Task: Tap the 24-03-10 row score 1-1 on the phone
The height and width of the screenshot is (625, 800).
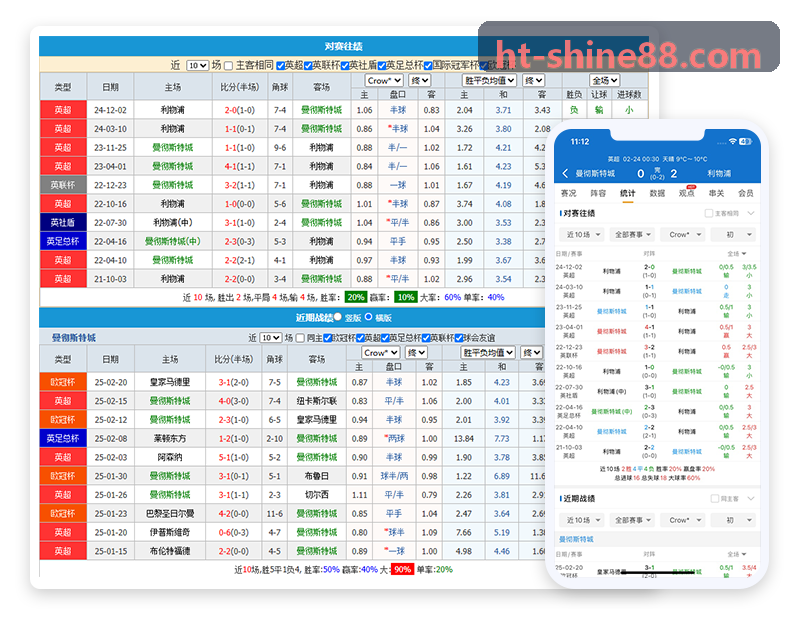Action: (x=649, y=287)
